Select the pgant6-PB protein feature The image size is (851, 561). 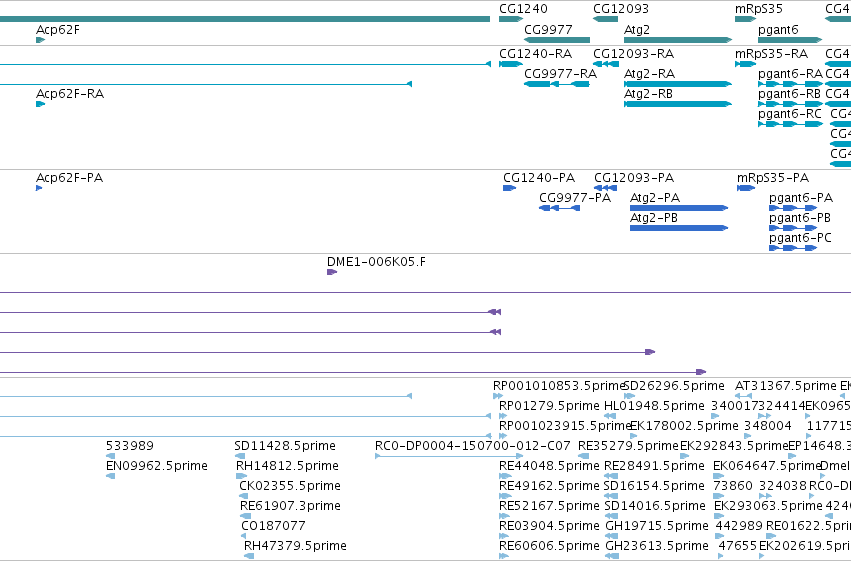tap(793, 228)
